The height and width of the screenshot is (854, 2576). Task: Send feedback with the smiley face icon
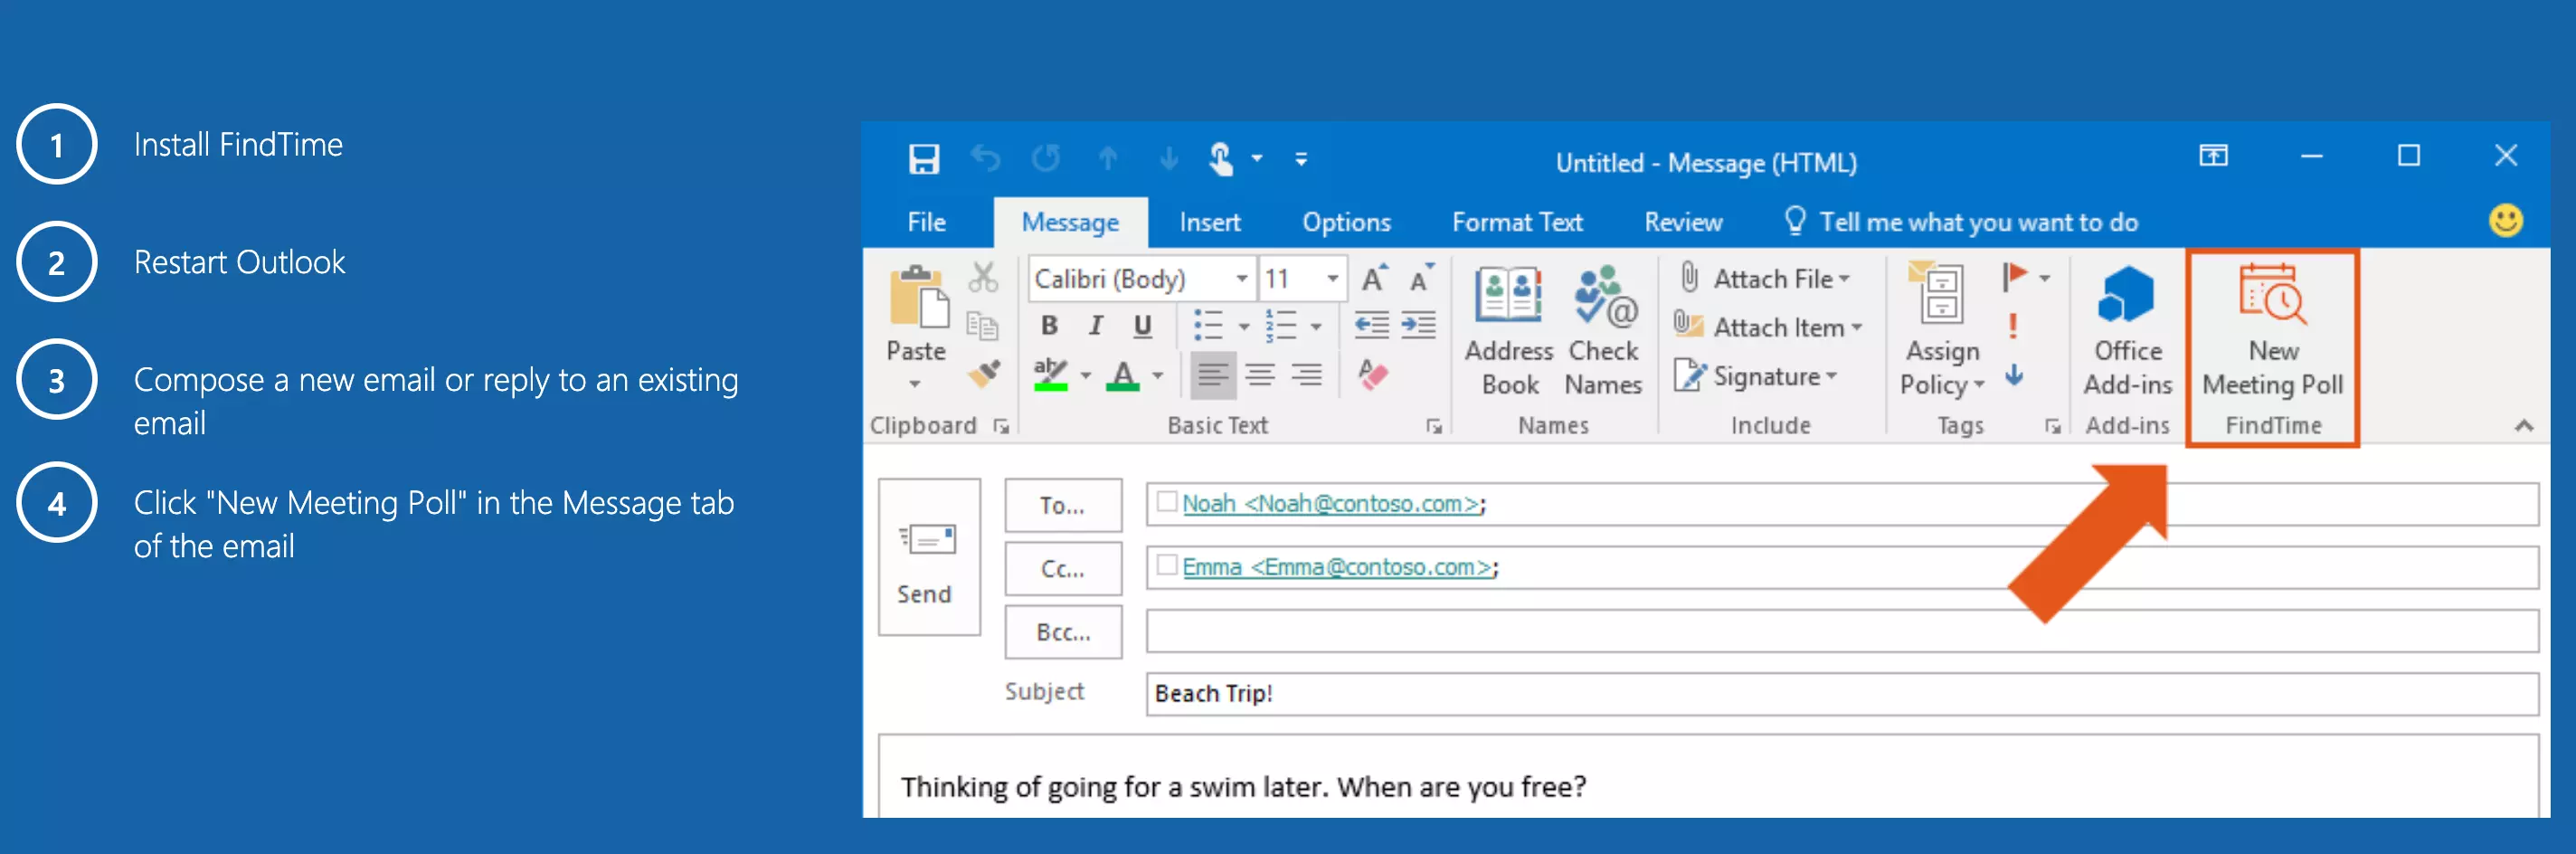pyautogui.click(x=2505, y=221)
